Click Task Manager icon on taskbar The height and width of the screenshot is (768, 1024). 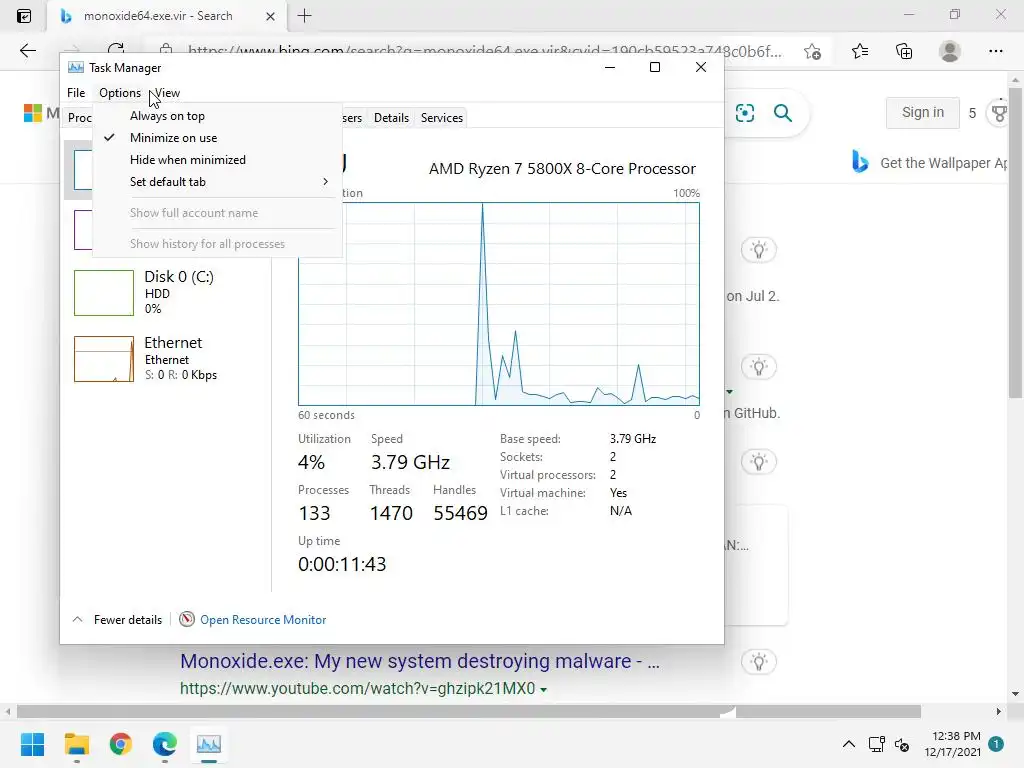[x=209, y=744]
